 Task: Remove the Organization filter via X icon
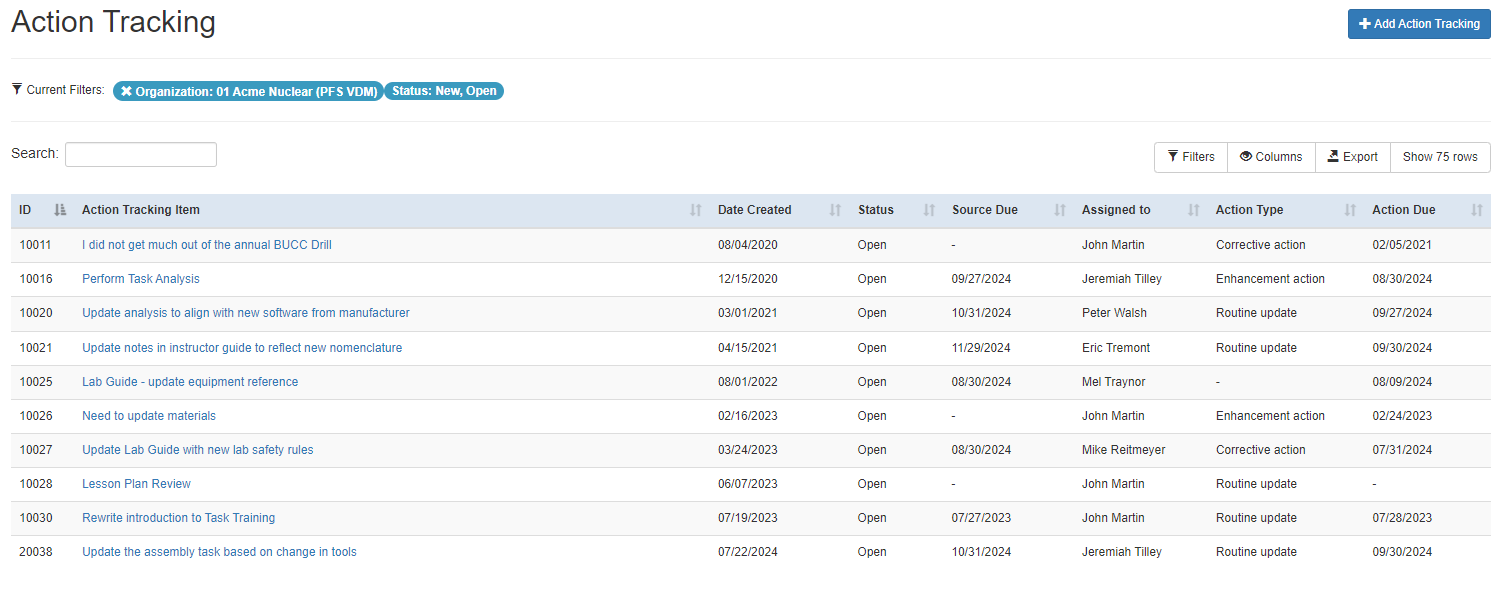126,91
